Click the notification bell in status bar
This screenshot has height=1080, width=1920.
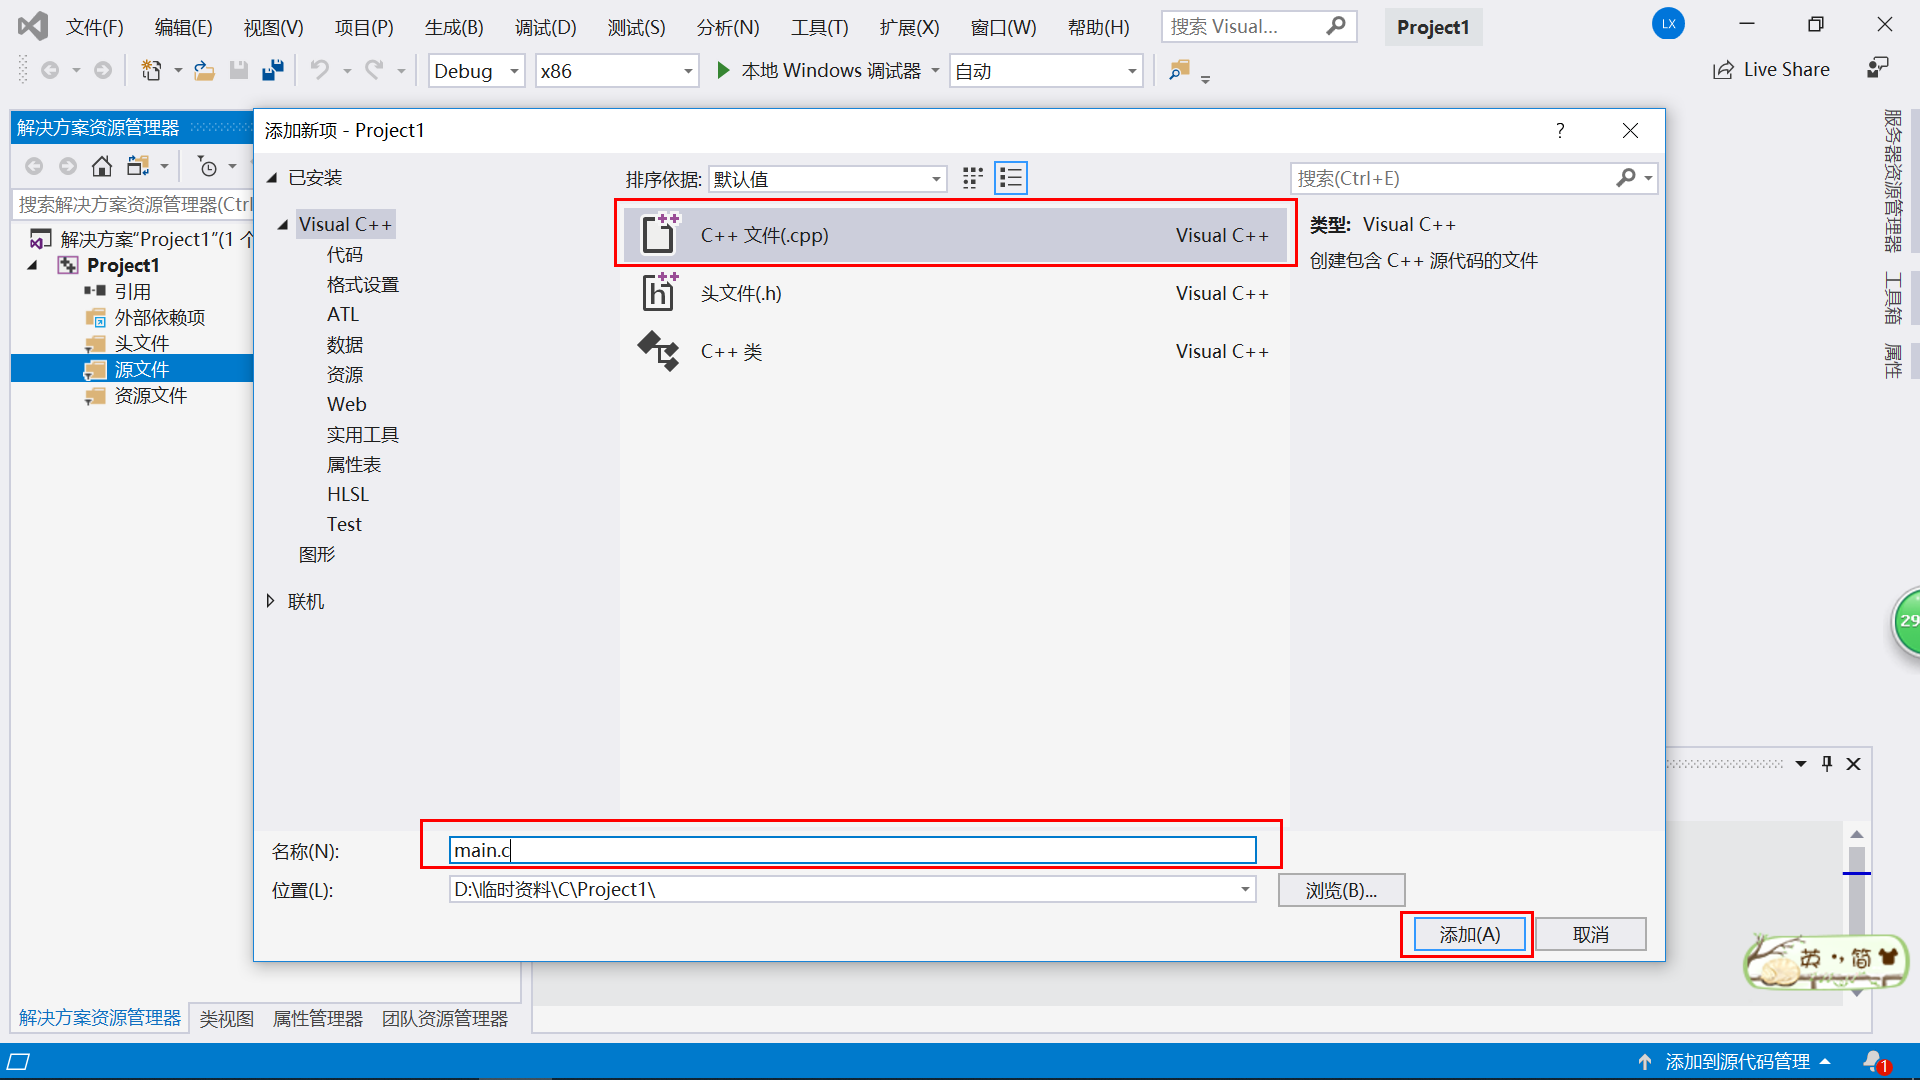tap(1873, 1061)
